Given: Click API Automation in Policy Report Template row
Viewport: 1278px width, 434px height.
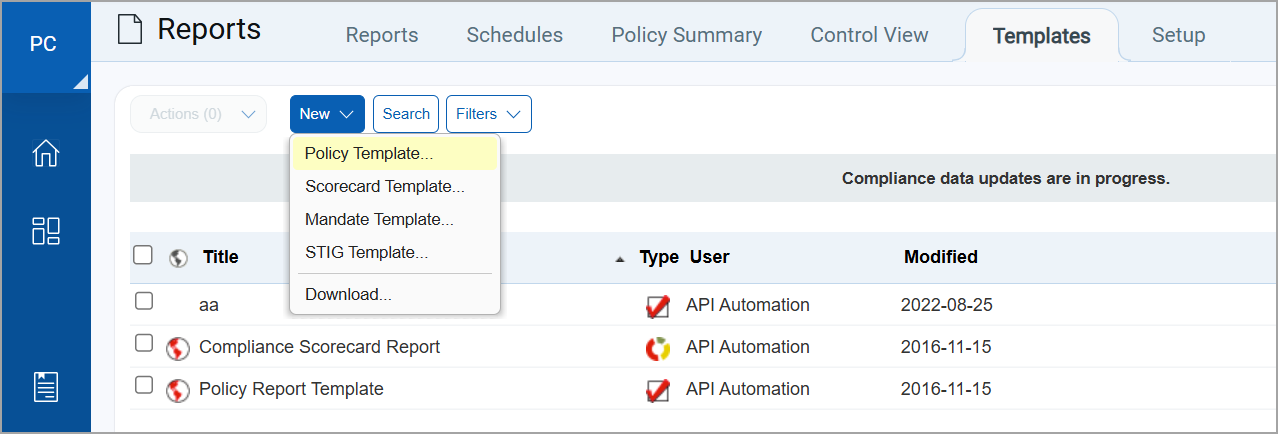Looking at the screenshot, I should tap(748, 389).
